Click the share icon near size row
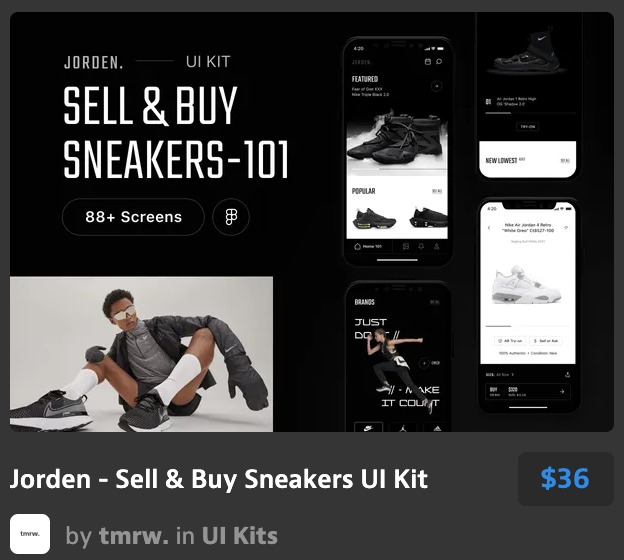 point(567,375)
